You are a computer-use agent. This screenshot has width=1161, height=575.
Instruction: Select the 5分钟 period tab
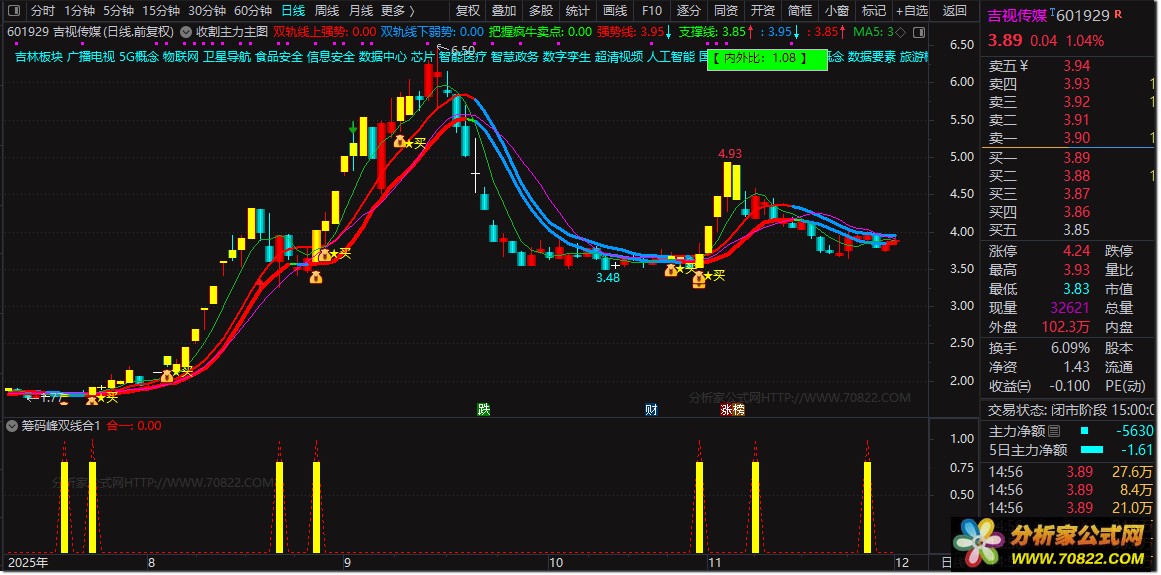coord(118,11)
